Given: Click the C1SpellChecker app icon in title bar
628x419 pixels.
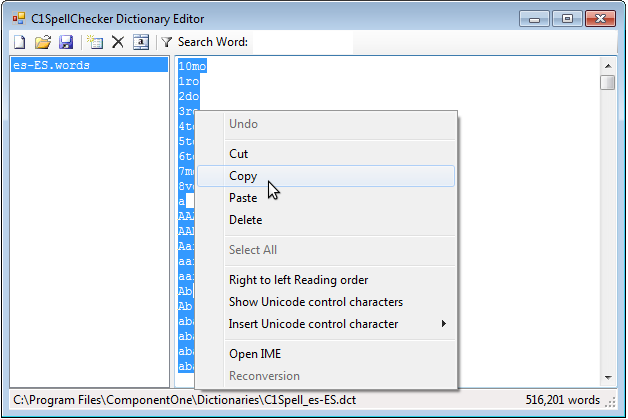Looking at the screenshot, I should point(19,18).
